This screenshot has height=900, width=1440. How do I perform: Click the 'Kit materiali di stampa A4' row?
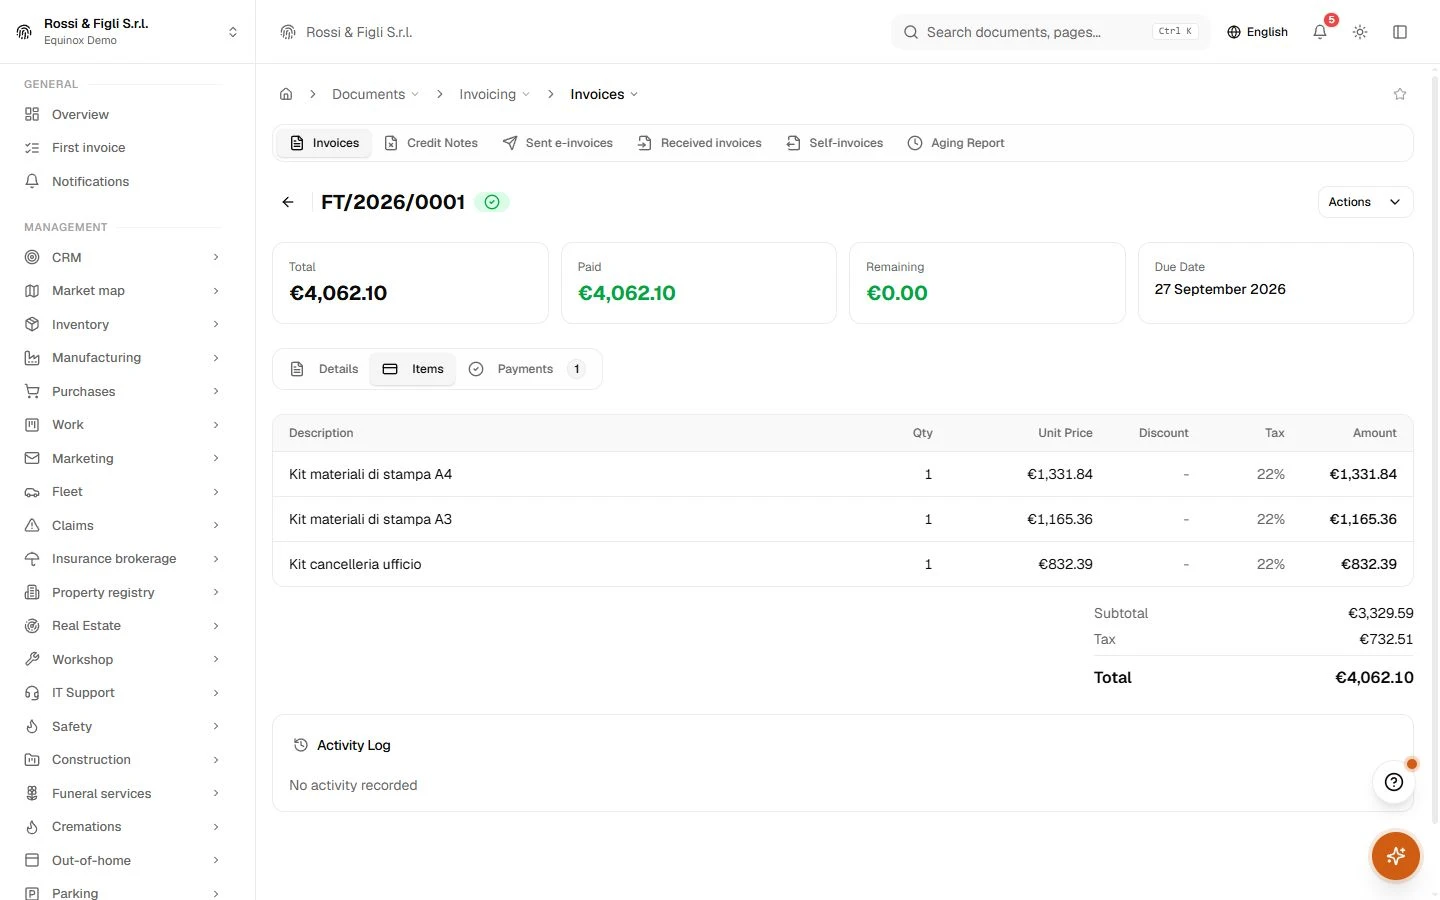[x=843, y=474]
